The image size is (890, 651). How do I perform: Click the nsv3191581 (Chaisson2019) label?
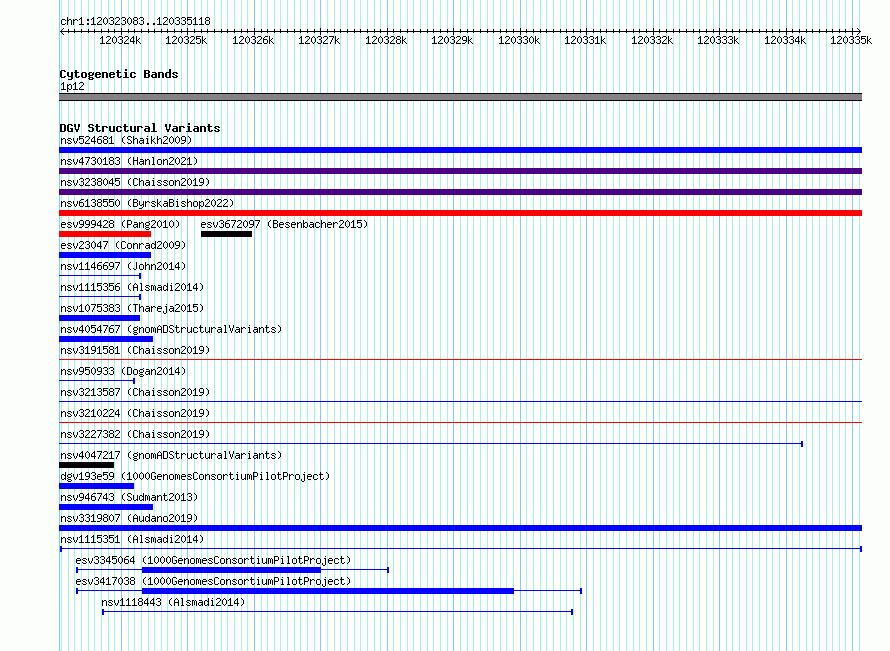pos(135,350)
